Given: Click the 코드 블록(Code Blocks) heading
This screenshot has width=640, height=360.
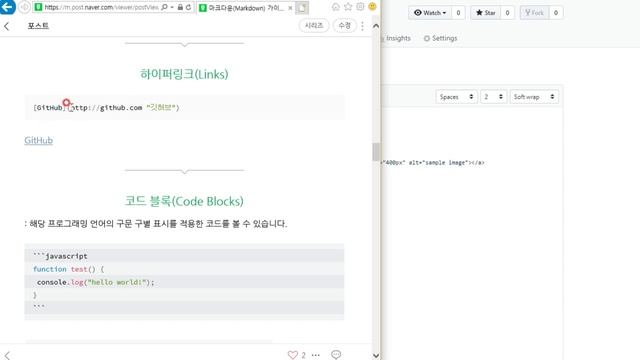Looking at the screenshot, I should [184, 201].
